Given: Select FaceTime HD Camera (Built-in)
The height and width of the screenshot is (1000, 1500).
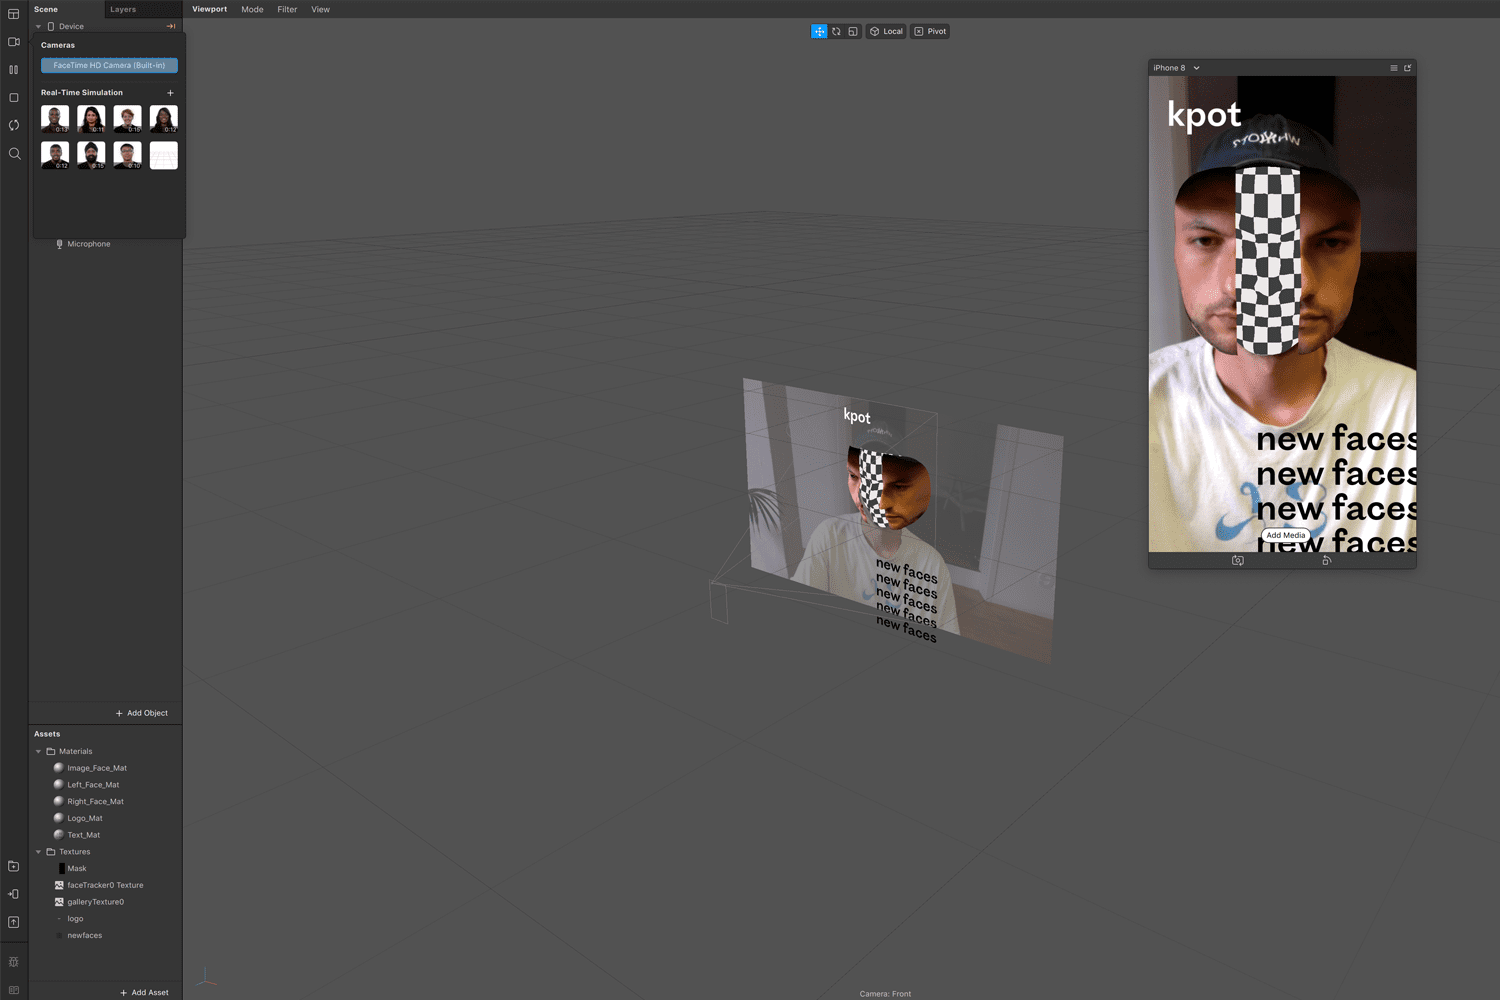Looking at the screenshot, I should point(109,66).
